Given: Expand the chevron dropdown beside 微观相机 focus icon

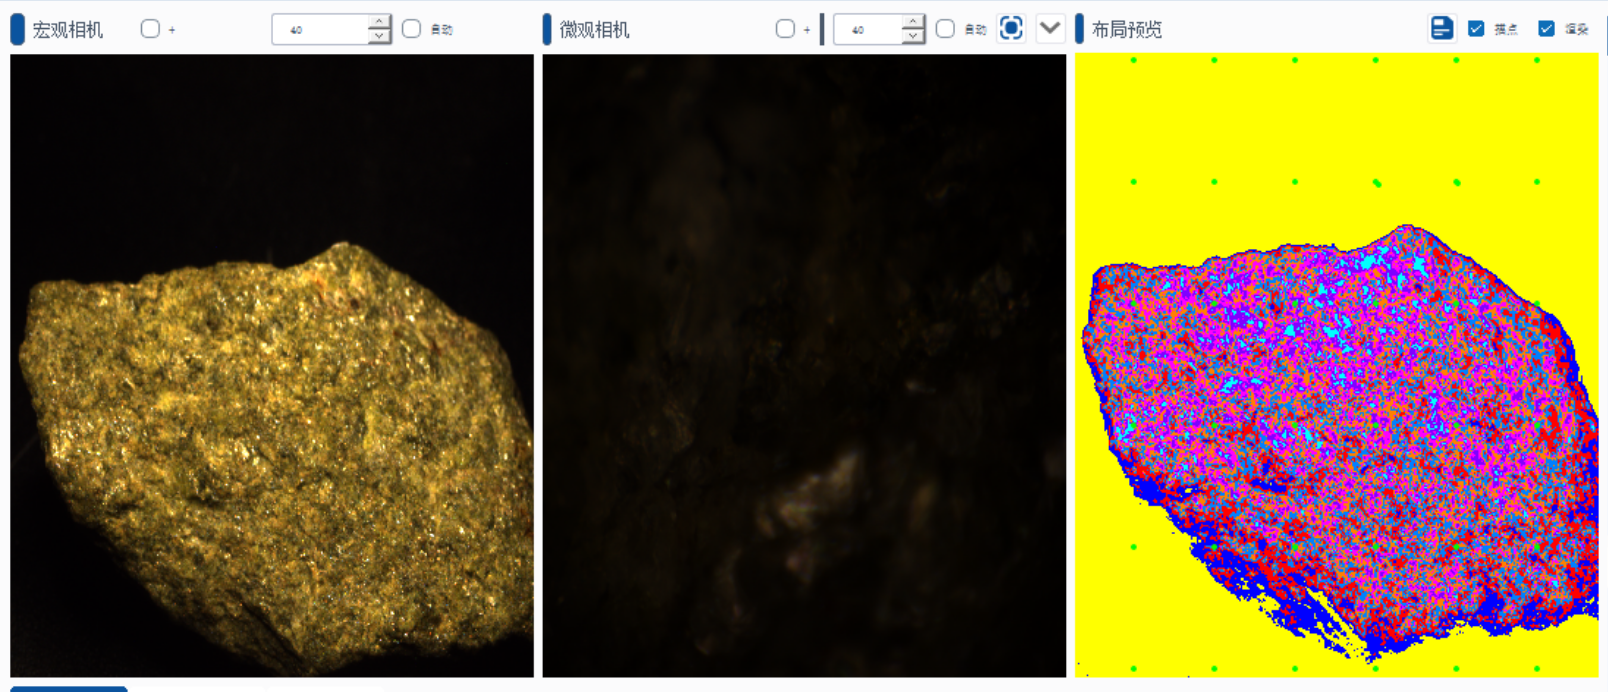Looking at the screenshot, I should click(1049, 28).
